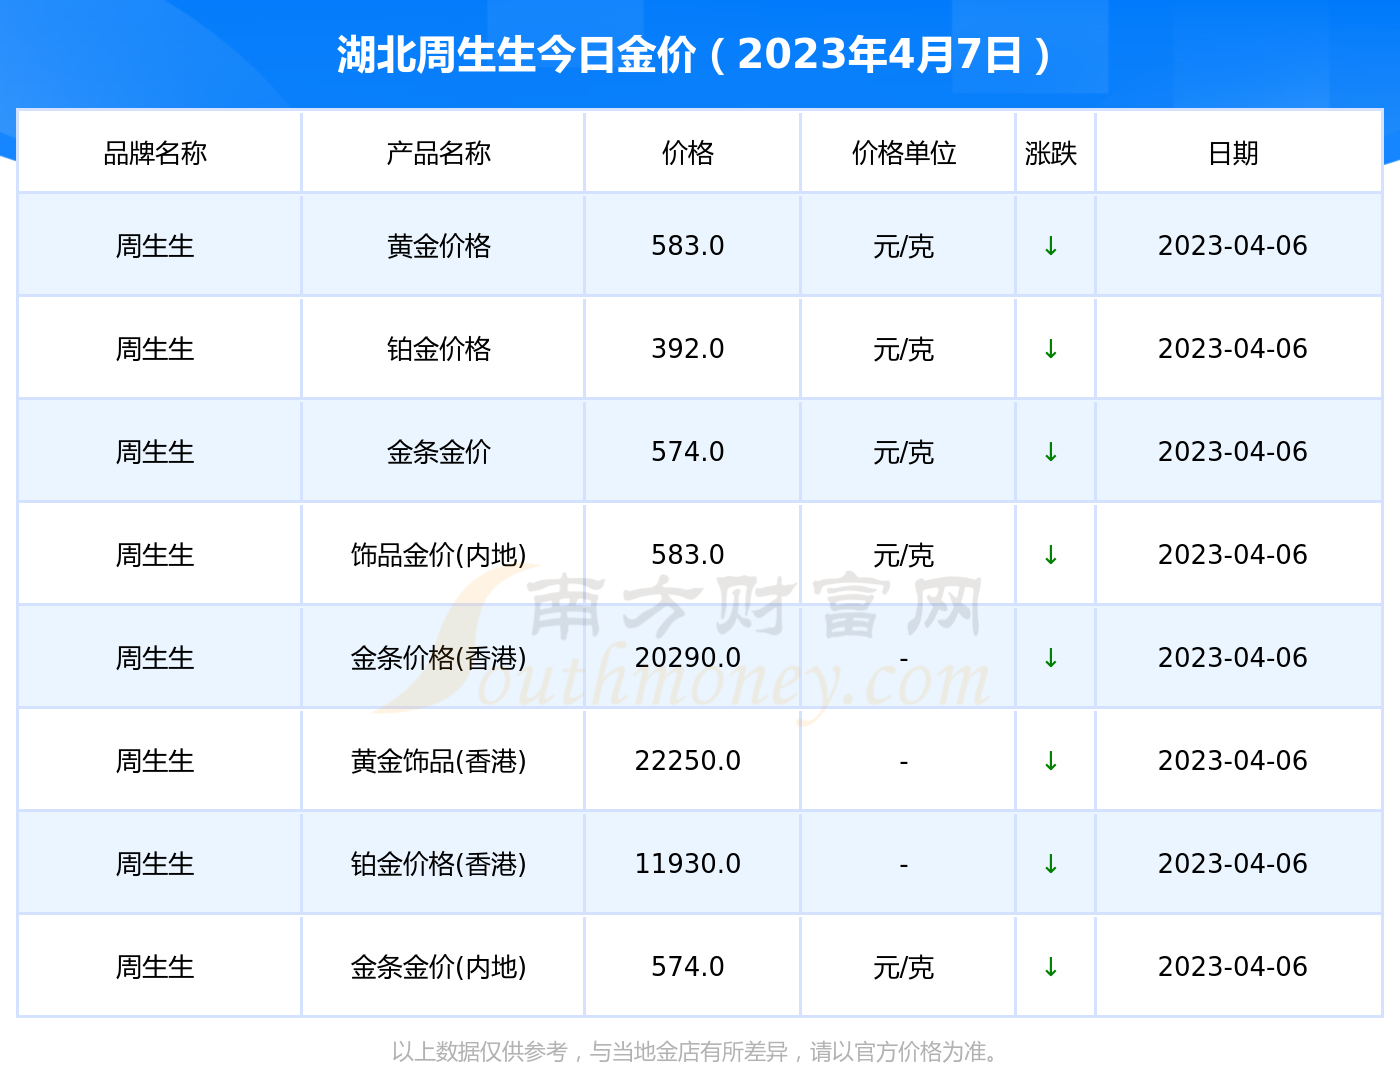Click 元/克 in the 金条金价(内地) row
This screenshot has width=1400, height=1090.
click(904, 967)
